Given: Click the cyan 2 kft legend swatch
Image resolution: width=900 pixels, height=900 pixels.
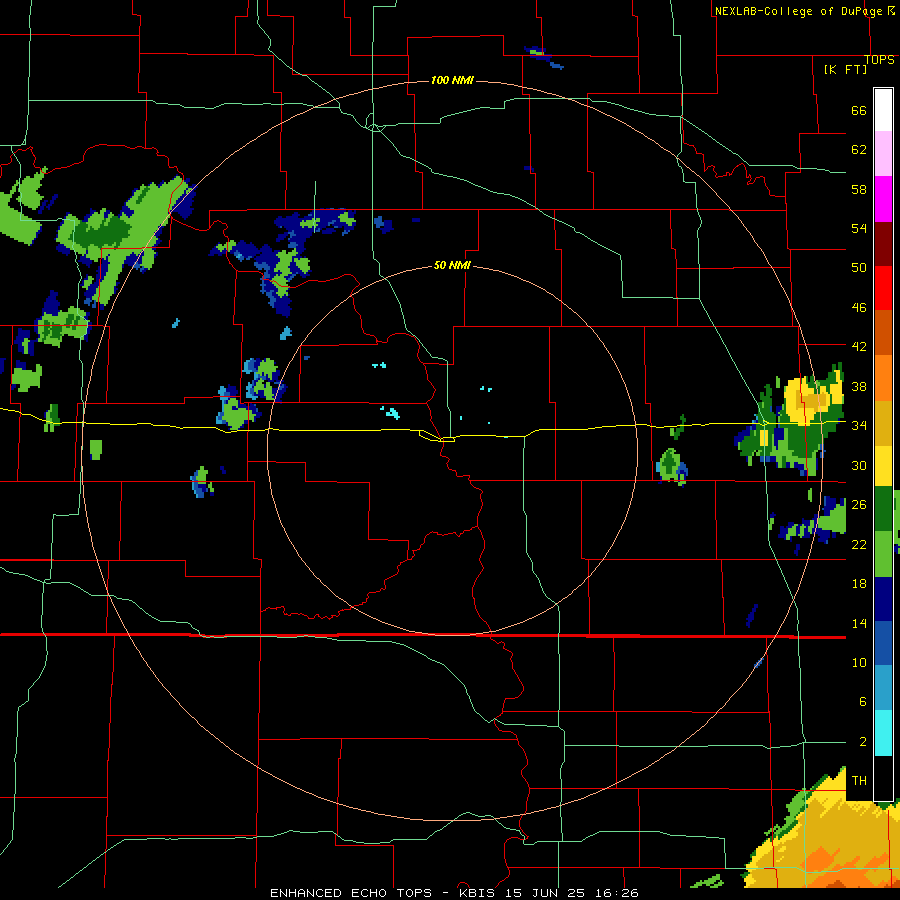Looking at the screenshot, I should coord(883,734).
